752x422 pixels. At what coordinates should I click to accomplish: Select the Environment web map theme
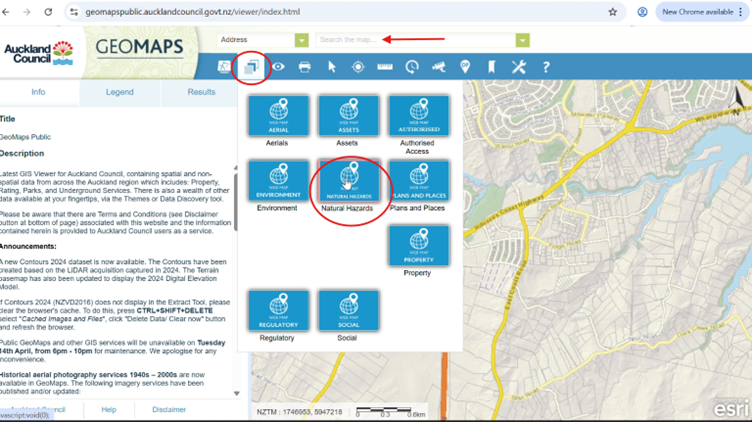point(278,180)
